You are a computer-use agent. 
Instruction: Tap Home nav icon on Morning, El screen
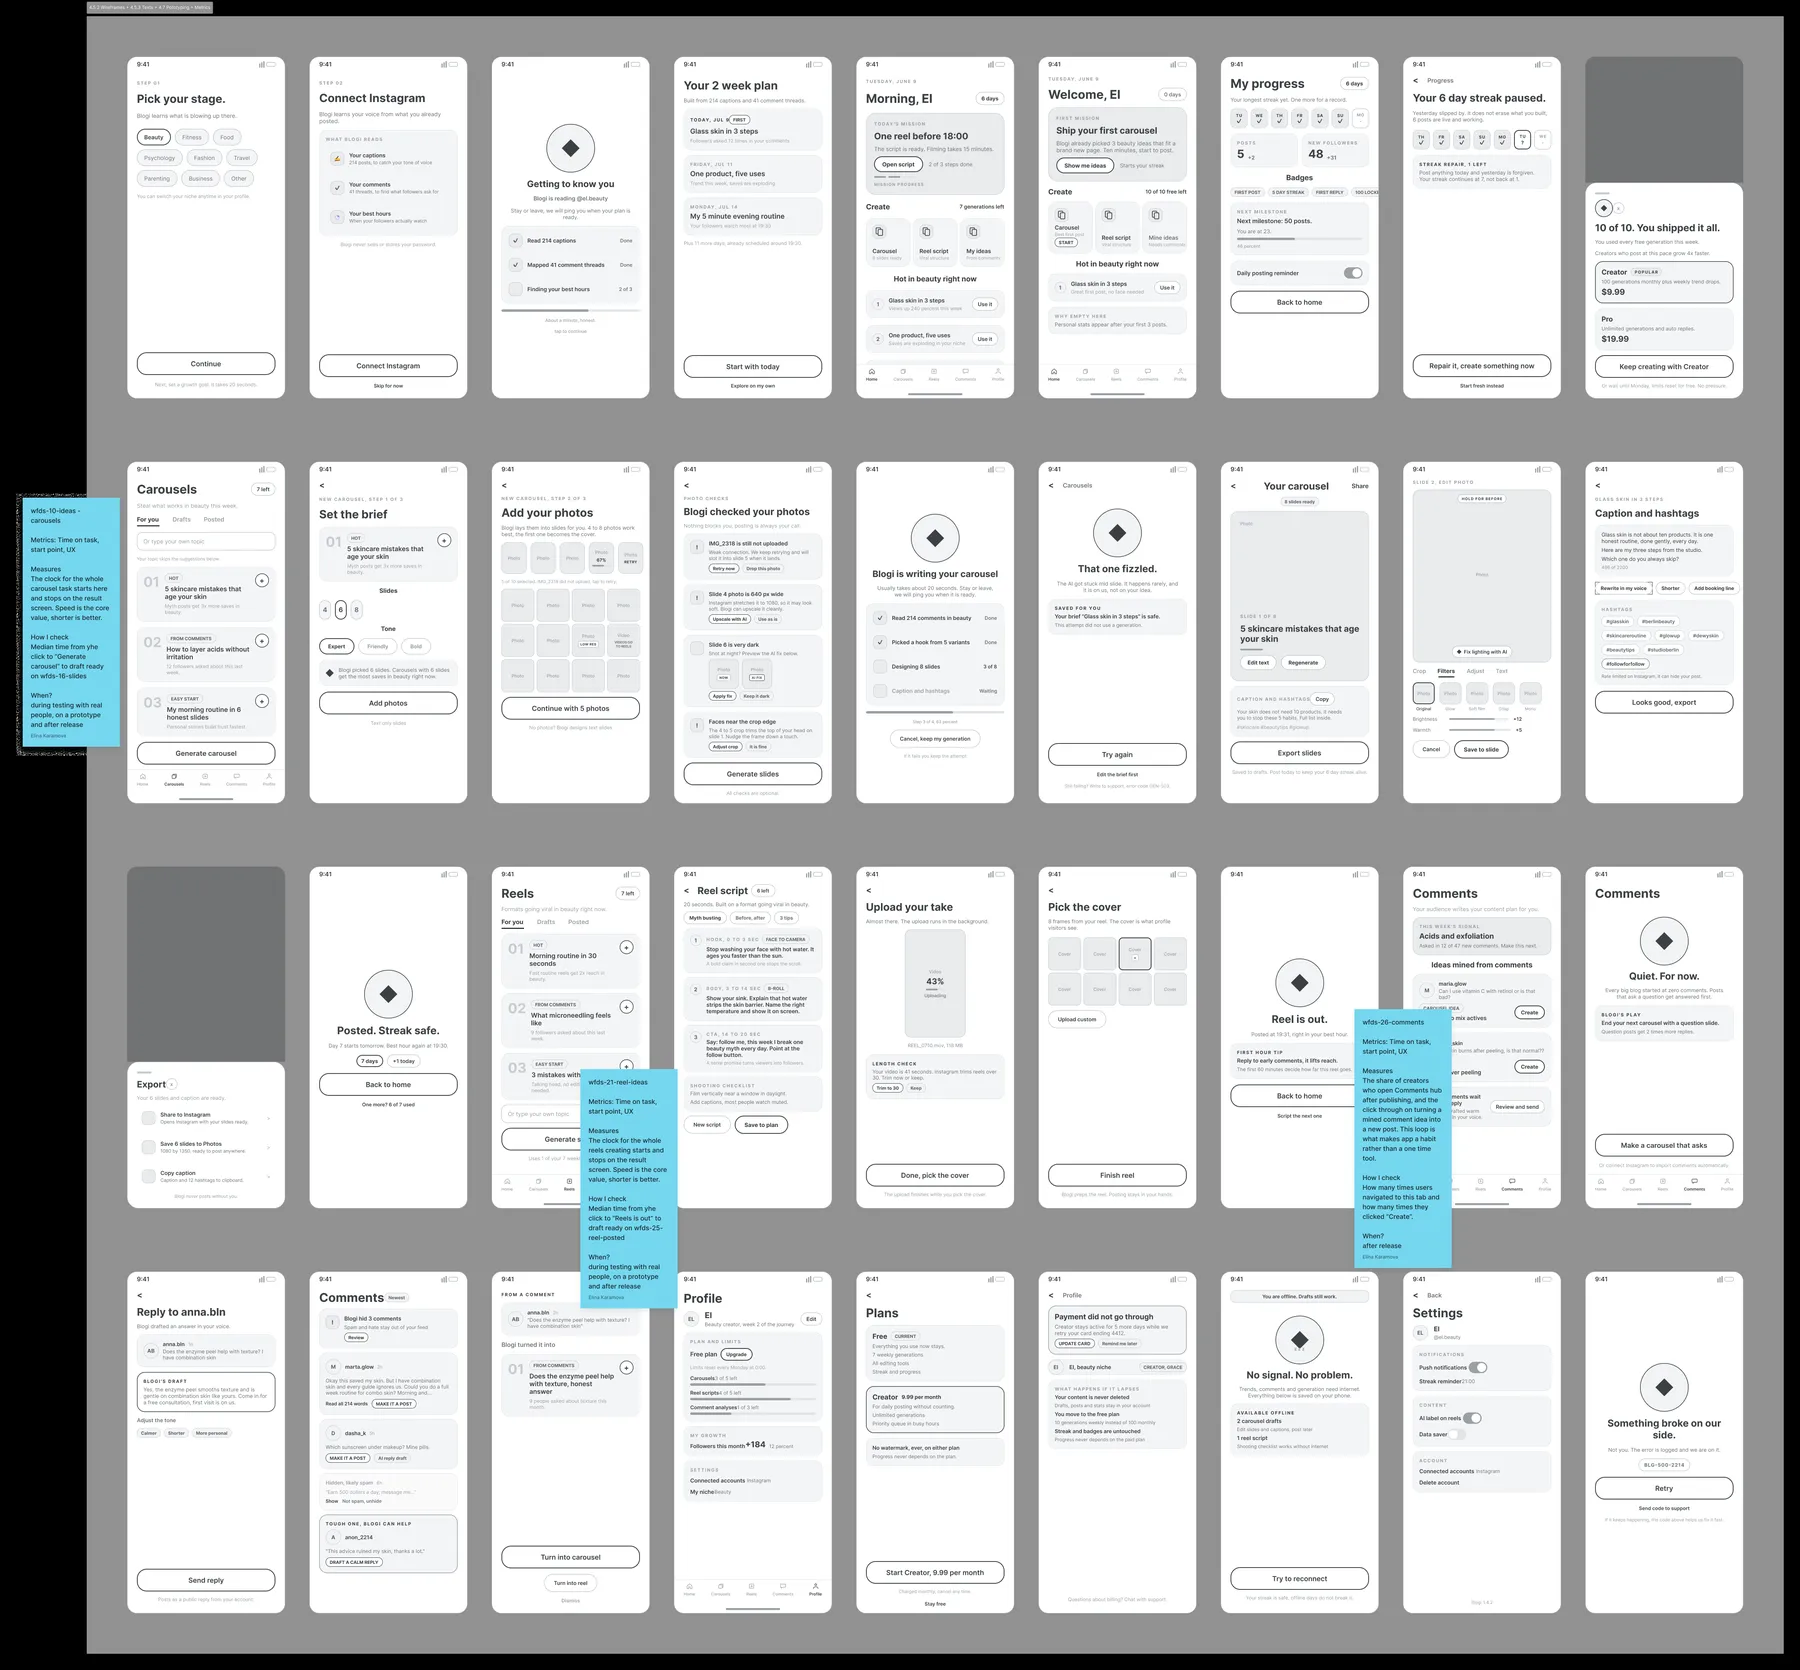pos(872,371)
